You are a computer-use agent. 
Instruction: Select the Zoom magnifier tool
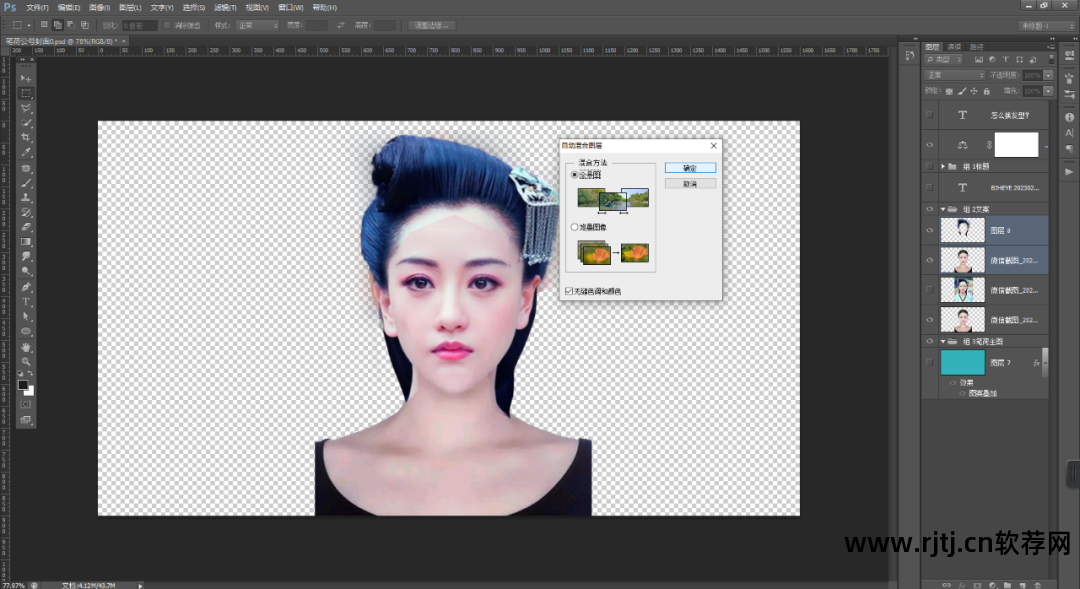point(26,361)
